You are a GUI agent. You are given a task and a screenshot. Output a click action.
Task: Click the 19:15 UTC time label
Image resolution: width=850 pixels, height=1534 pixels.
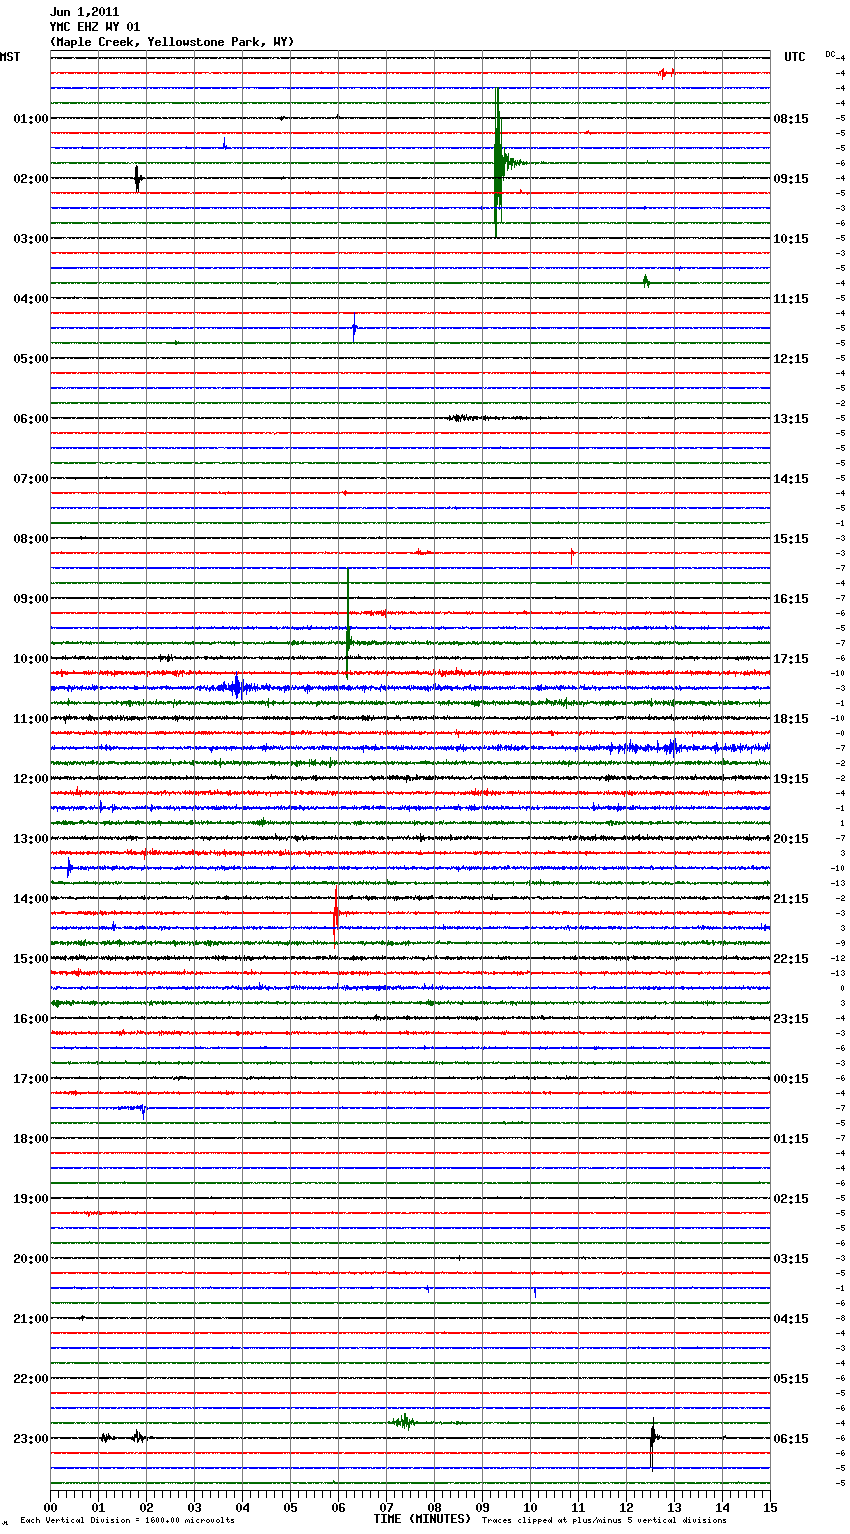pos(791,778)
